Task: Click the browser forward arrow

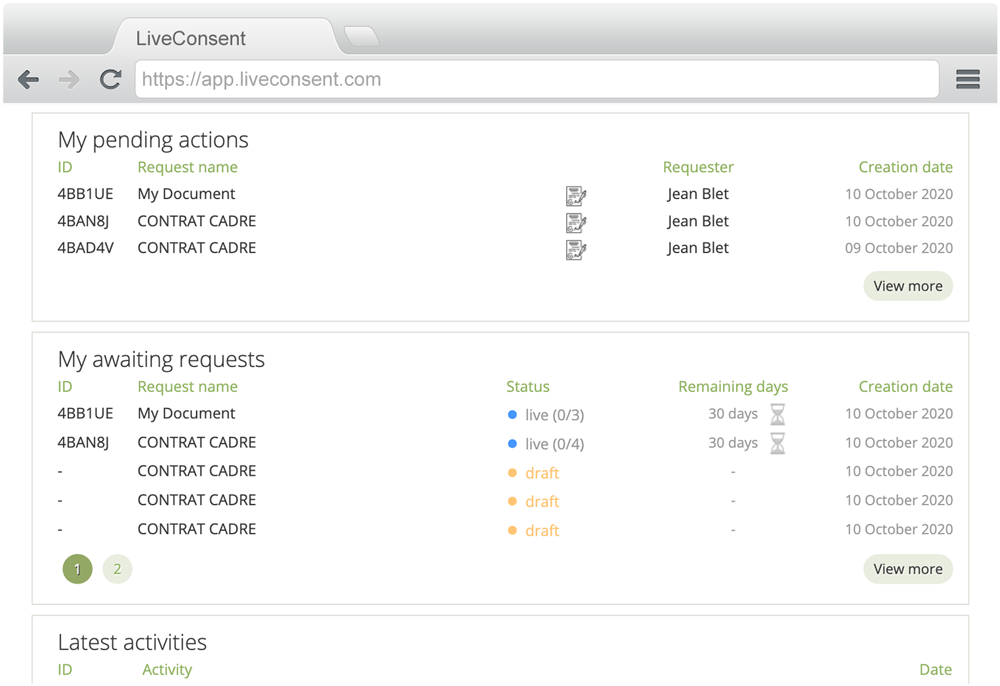Action: [x=69, y=80]
